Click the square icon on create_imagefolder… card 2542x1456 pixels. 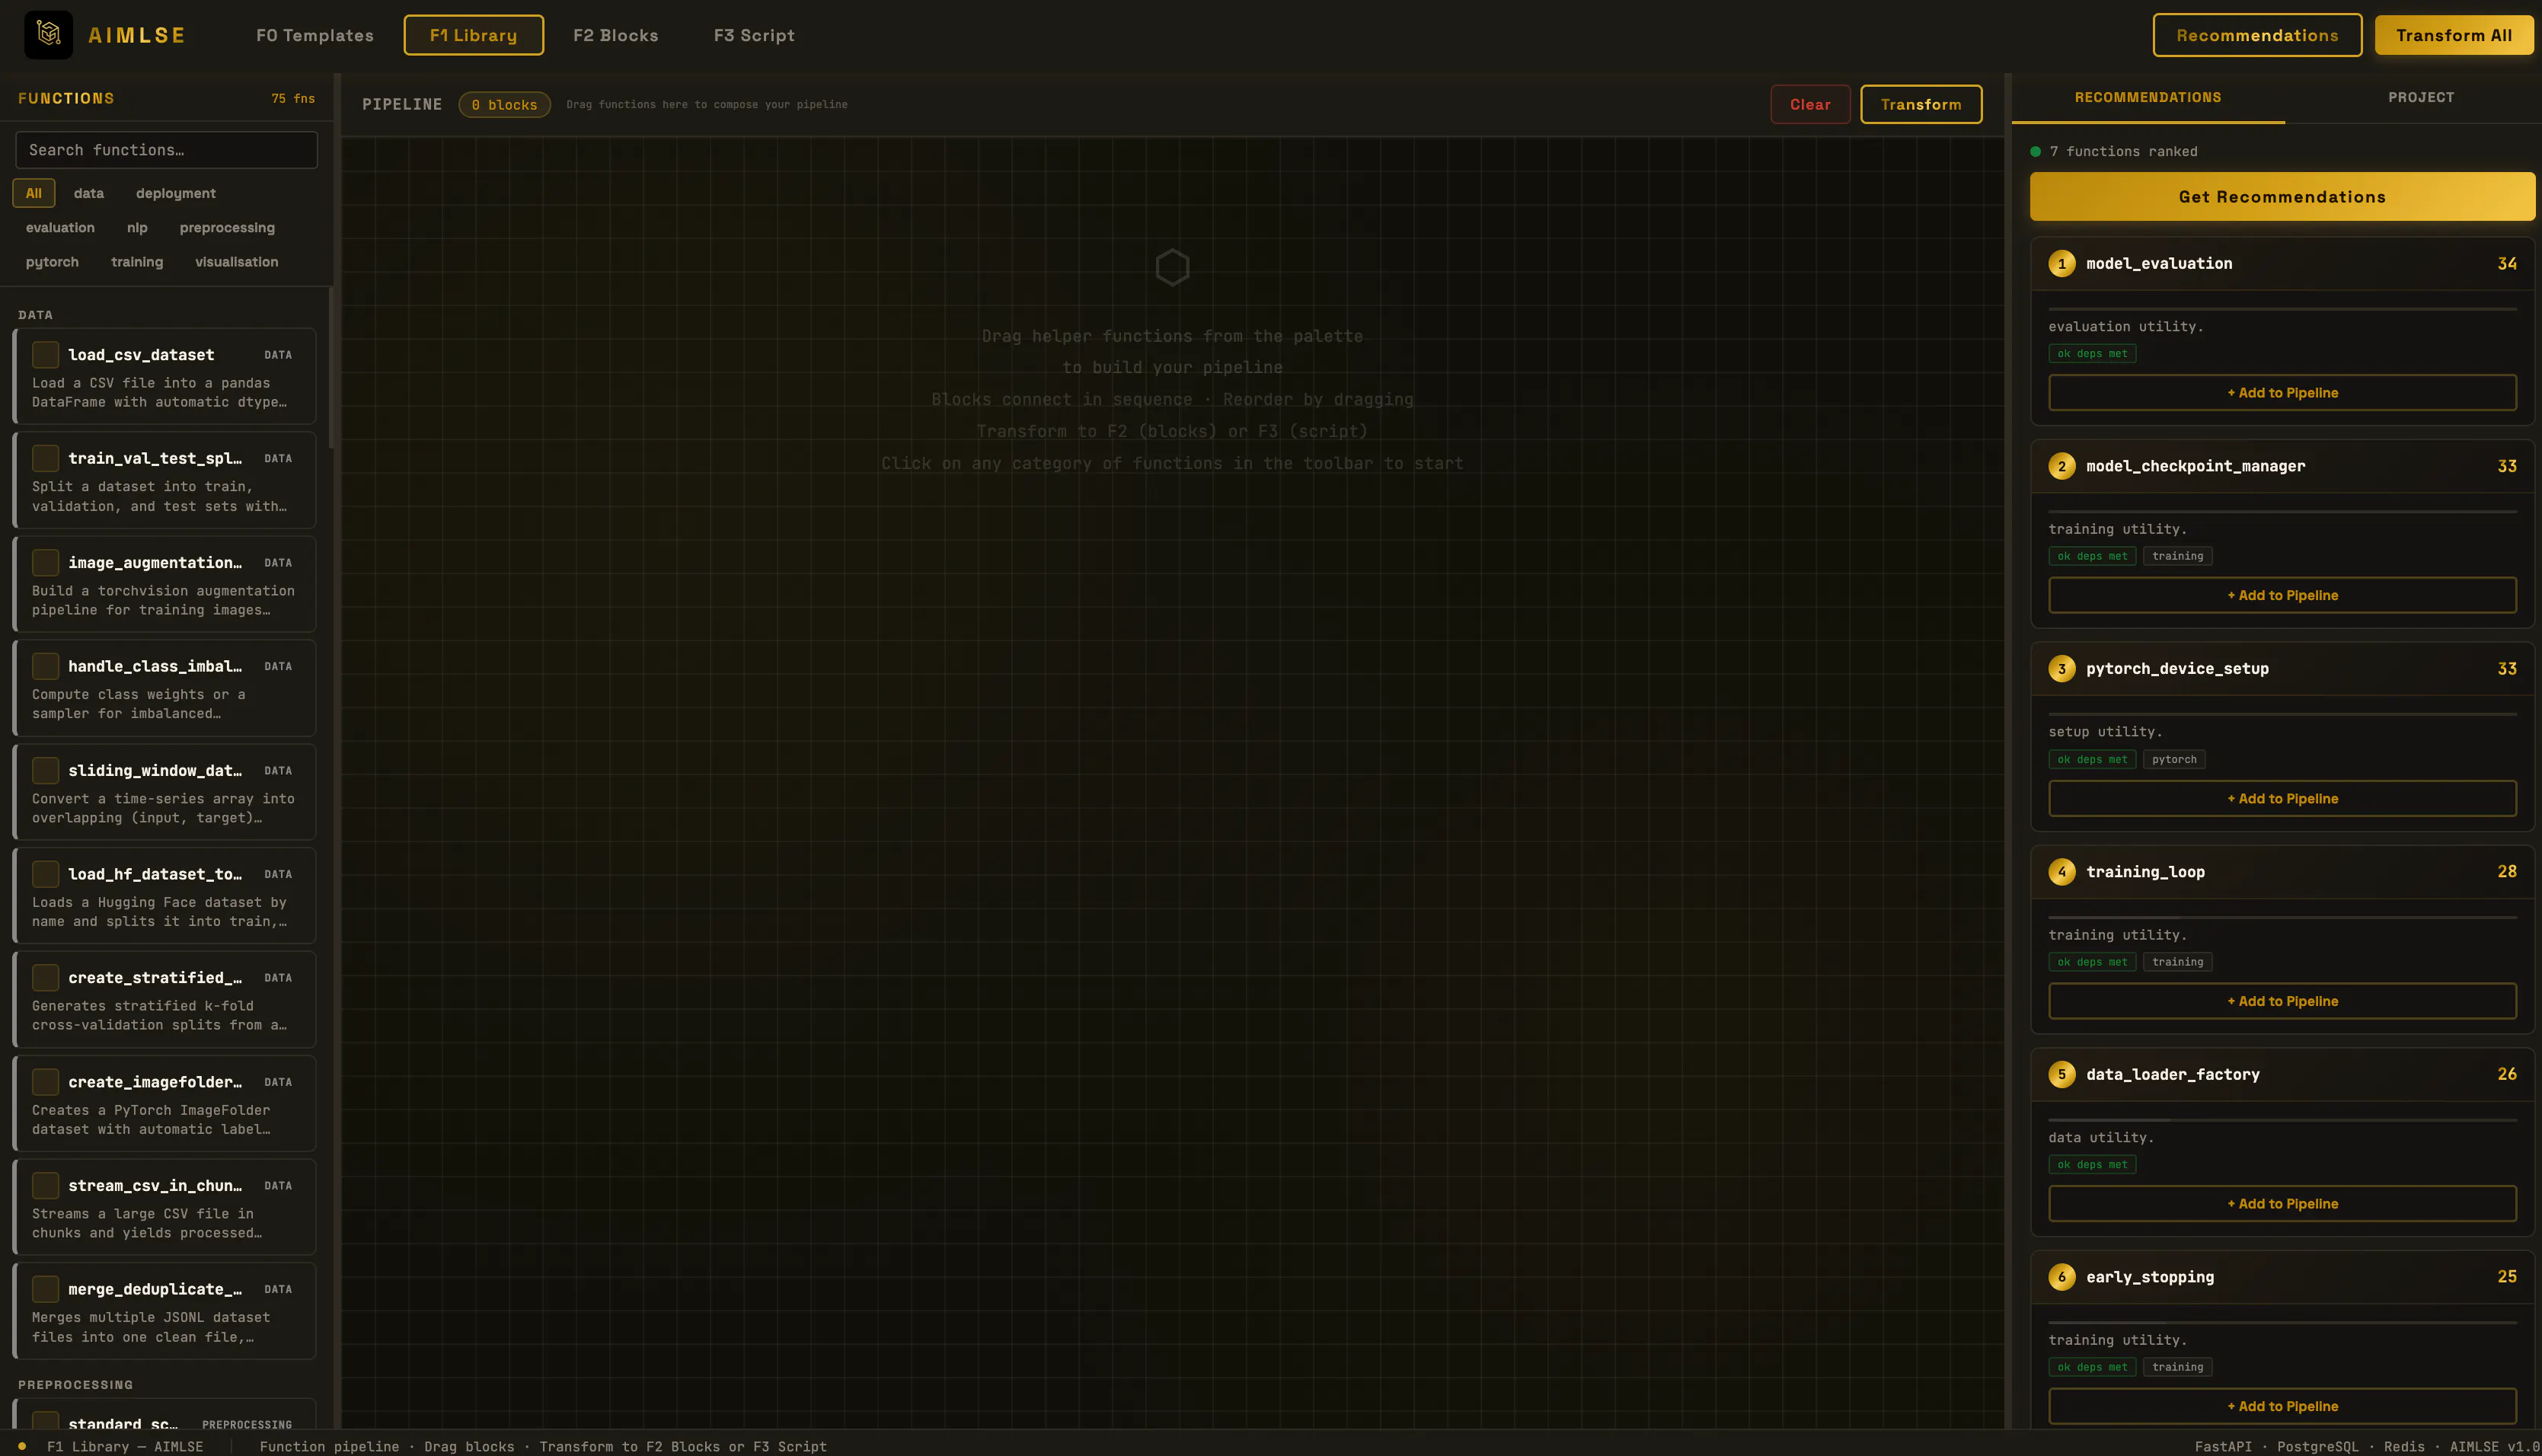click(x=45, y=1081)
